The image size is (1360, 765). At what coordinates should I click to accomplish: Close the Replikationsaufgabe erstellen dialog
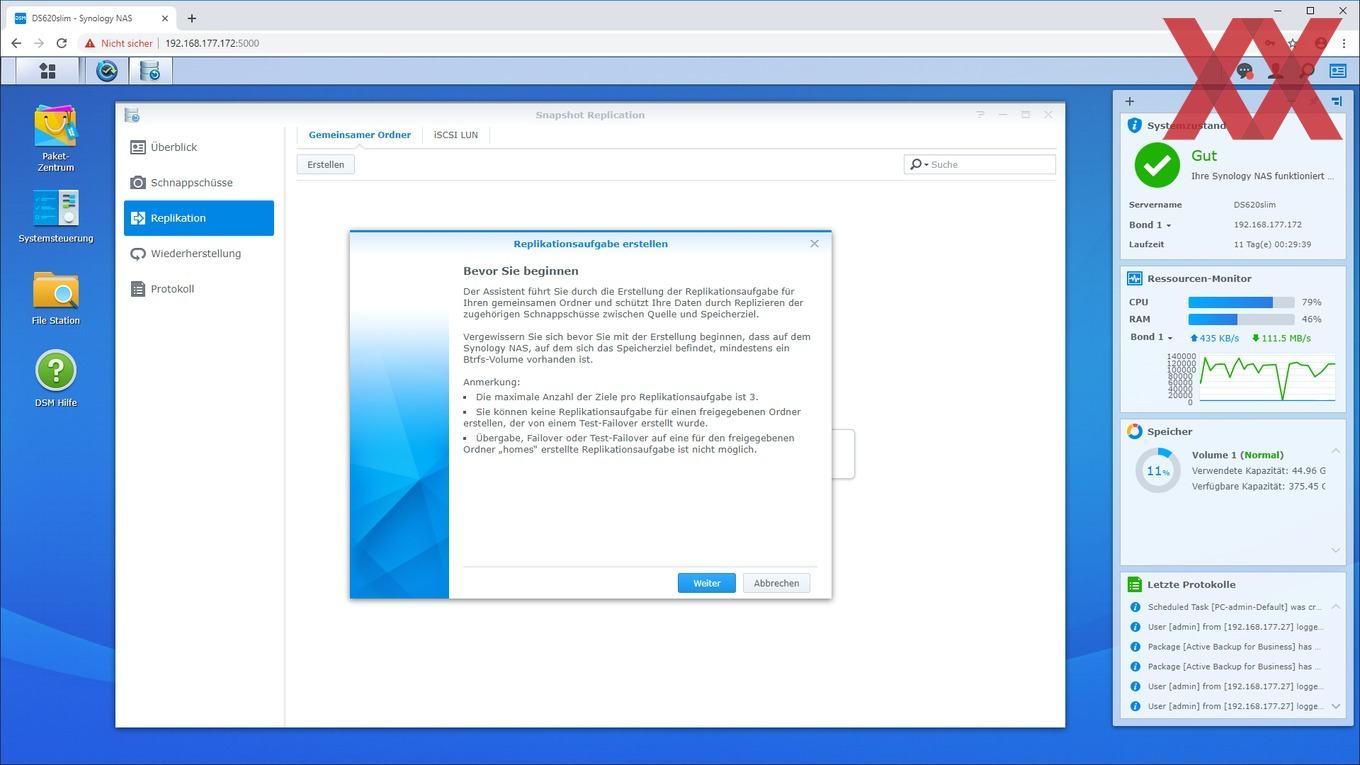[814, 244]
